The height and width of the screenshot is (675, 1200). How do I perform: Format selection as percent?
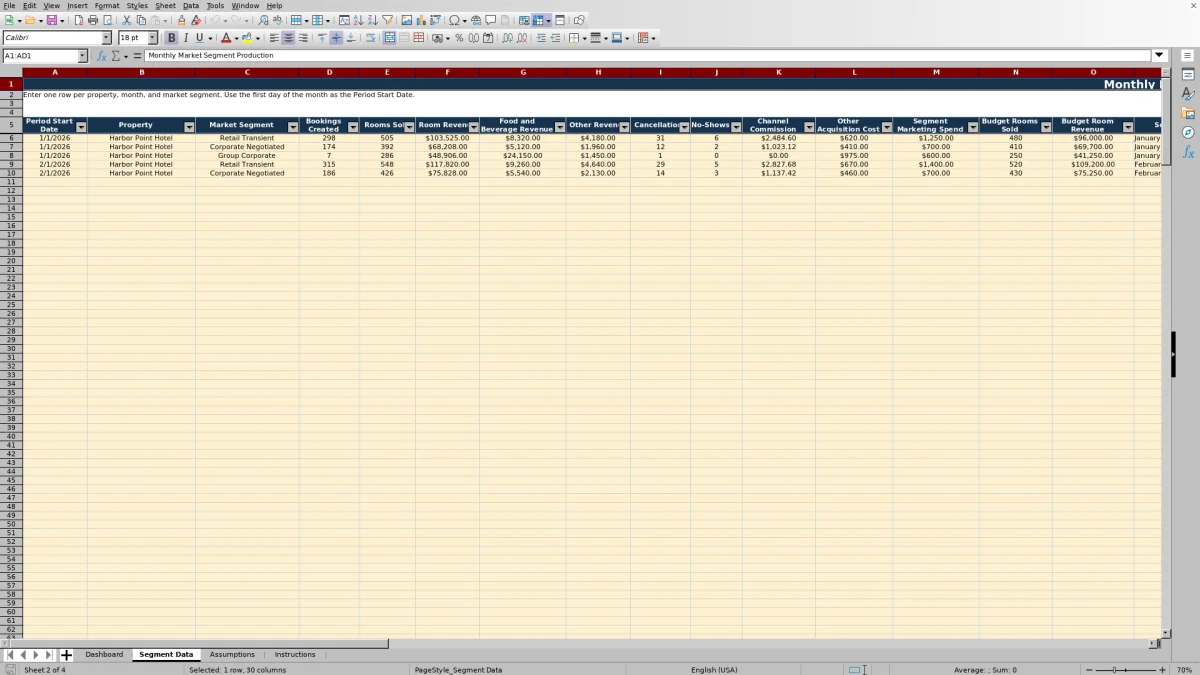459,38
